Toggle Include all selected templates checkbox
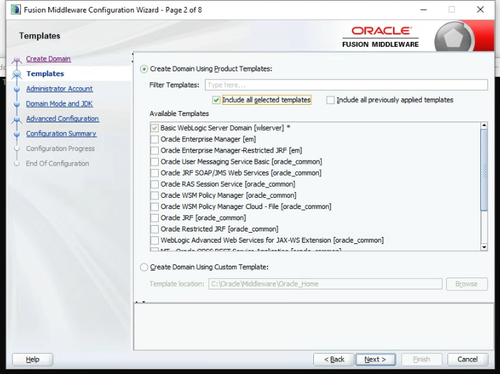The image size is (500, 374). point(216,100)
